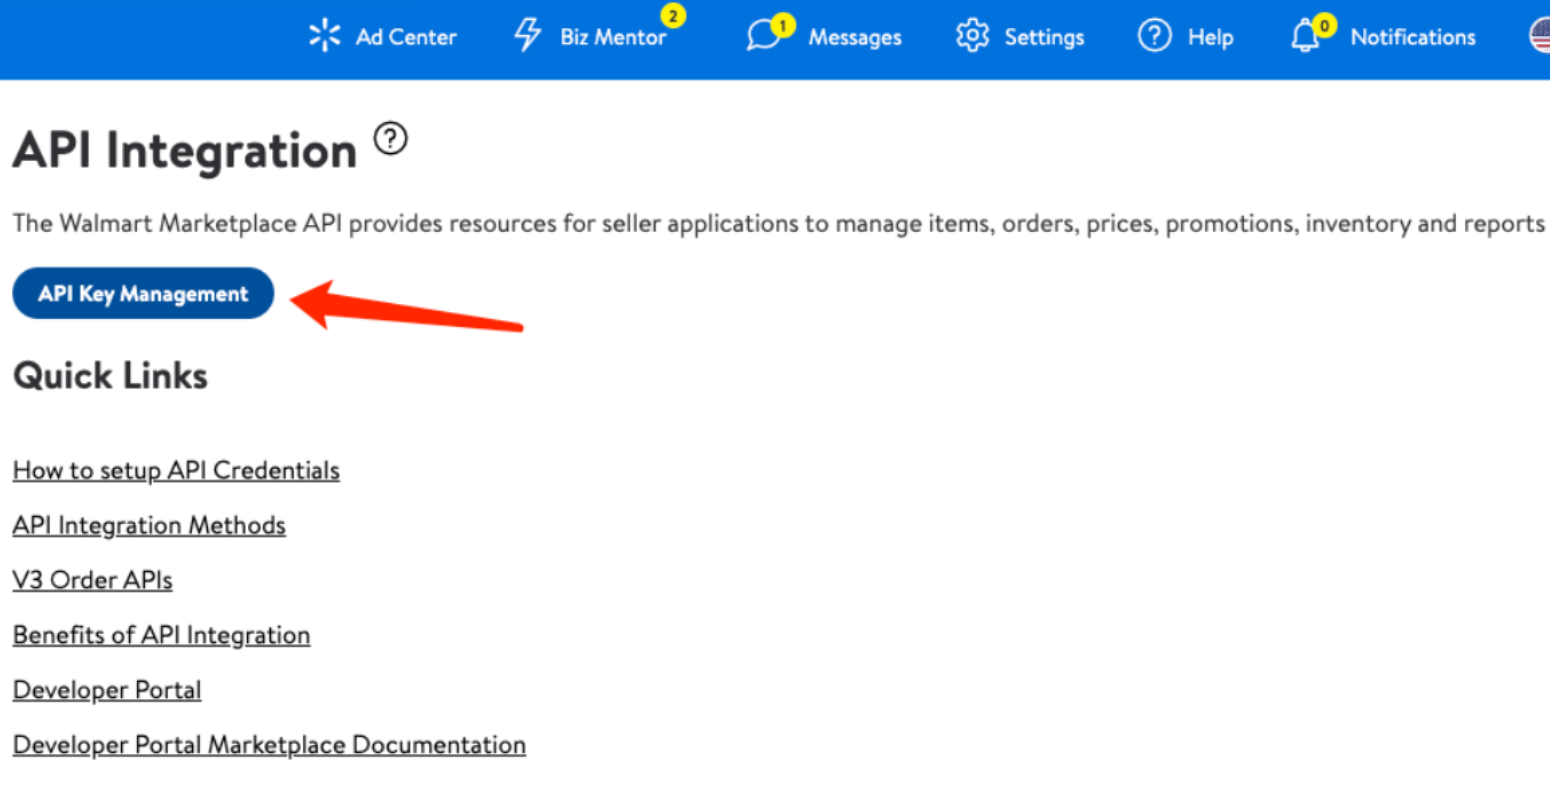Image resolution: width=1550 pixels, height=797 pixels.
Task: Open the Notifications menu label
Action: pyautogui.click(x=1413, y=37)
